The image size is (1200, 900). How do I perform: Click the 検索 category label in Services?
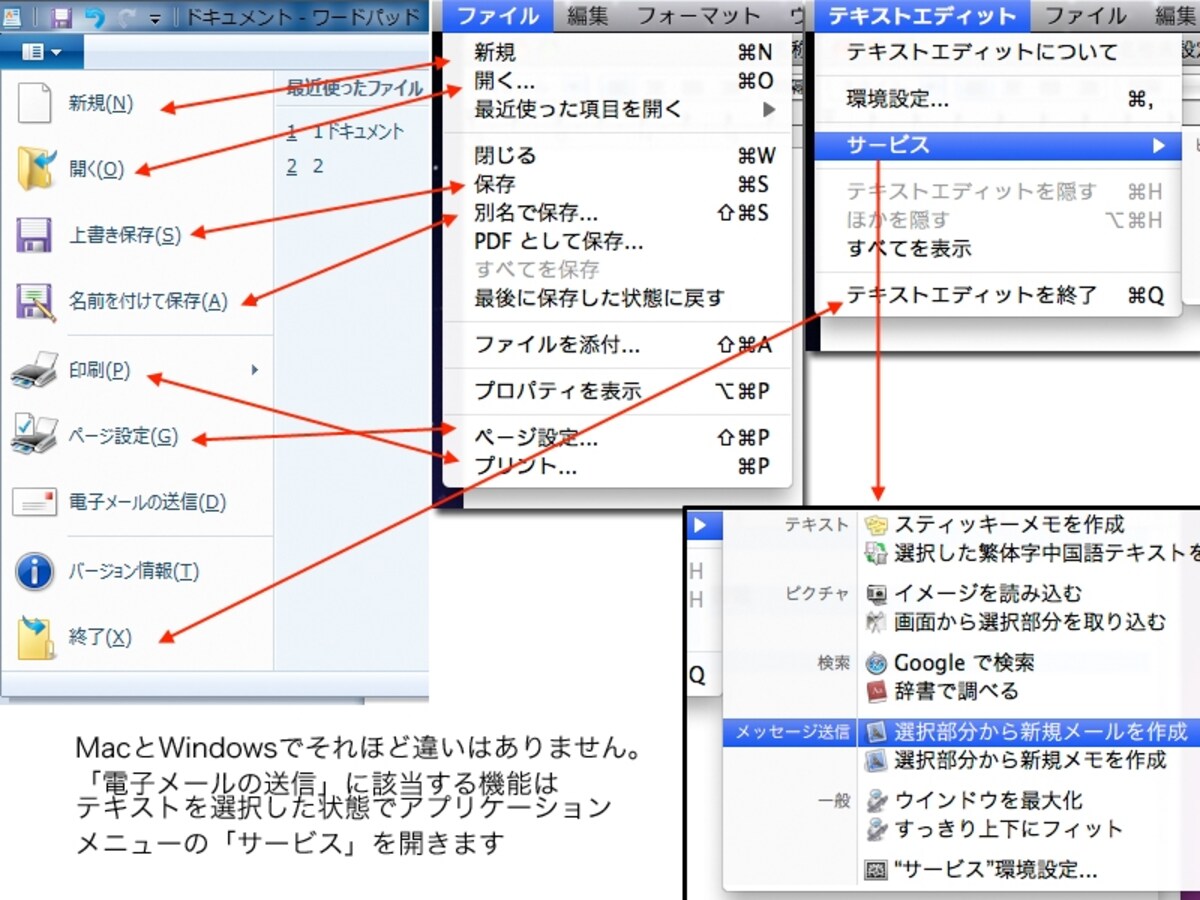pos(834,663)
